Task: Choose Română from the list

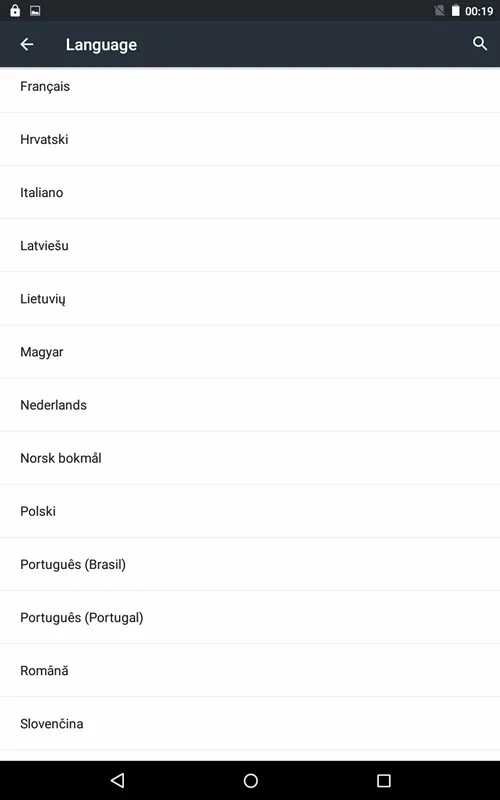Action: 250,670
